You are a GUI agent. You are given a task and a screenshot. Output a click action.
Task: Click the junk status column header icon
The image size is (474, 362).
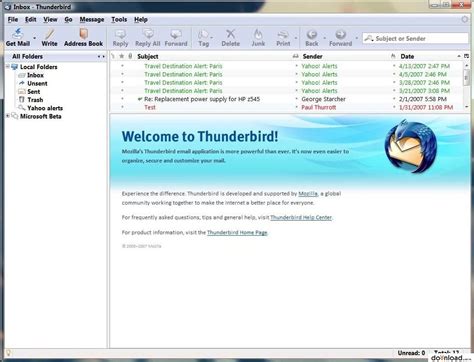tap(393, 56)
